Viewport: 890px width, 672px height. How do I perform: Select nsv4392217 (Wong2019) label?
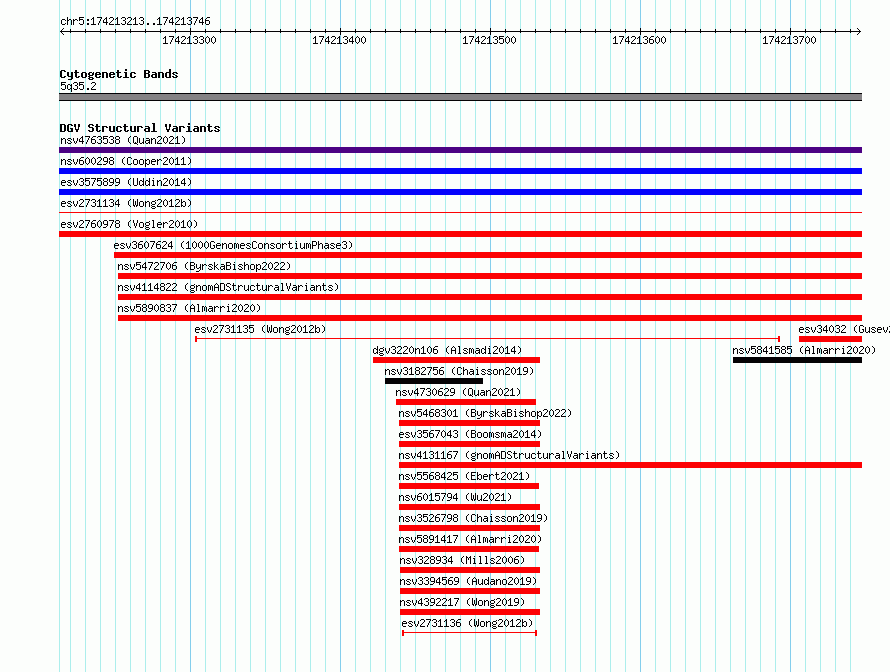point(462,602)
